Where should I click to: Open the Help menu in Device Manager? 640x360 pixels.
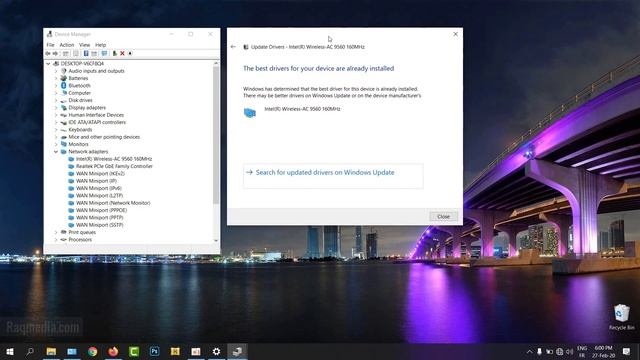(100, 45)
